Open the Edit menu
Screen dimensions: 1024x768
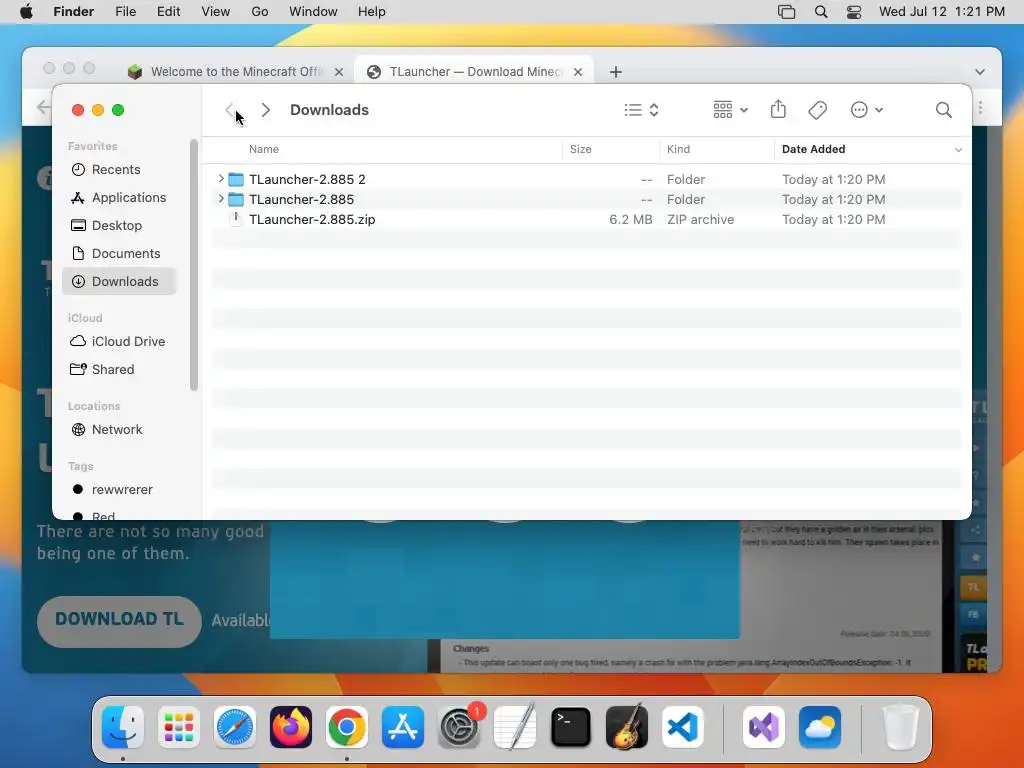(x=168, y=12)
